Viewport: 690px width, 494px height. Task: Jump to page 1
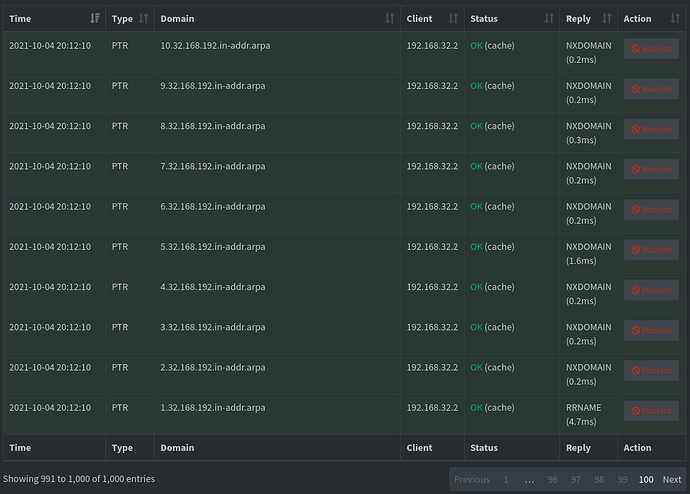click(506, 480)
